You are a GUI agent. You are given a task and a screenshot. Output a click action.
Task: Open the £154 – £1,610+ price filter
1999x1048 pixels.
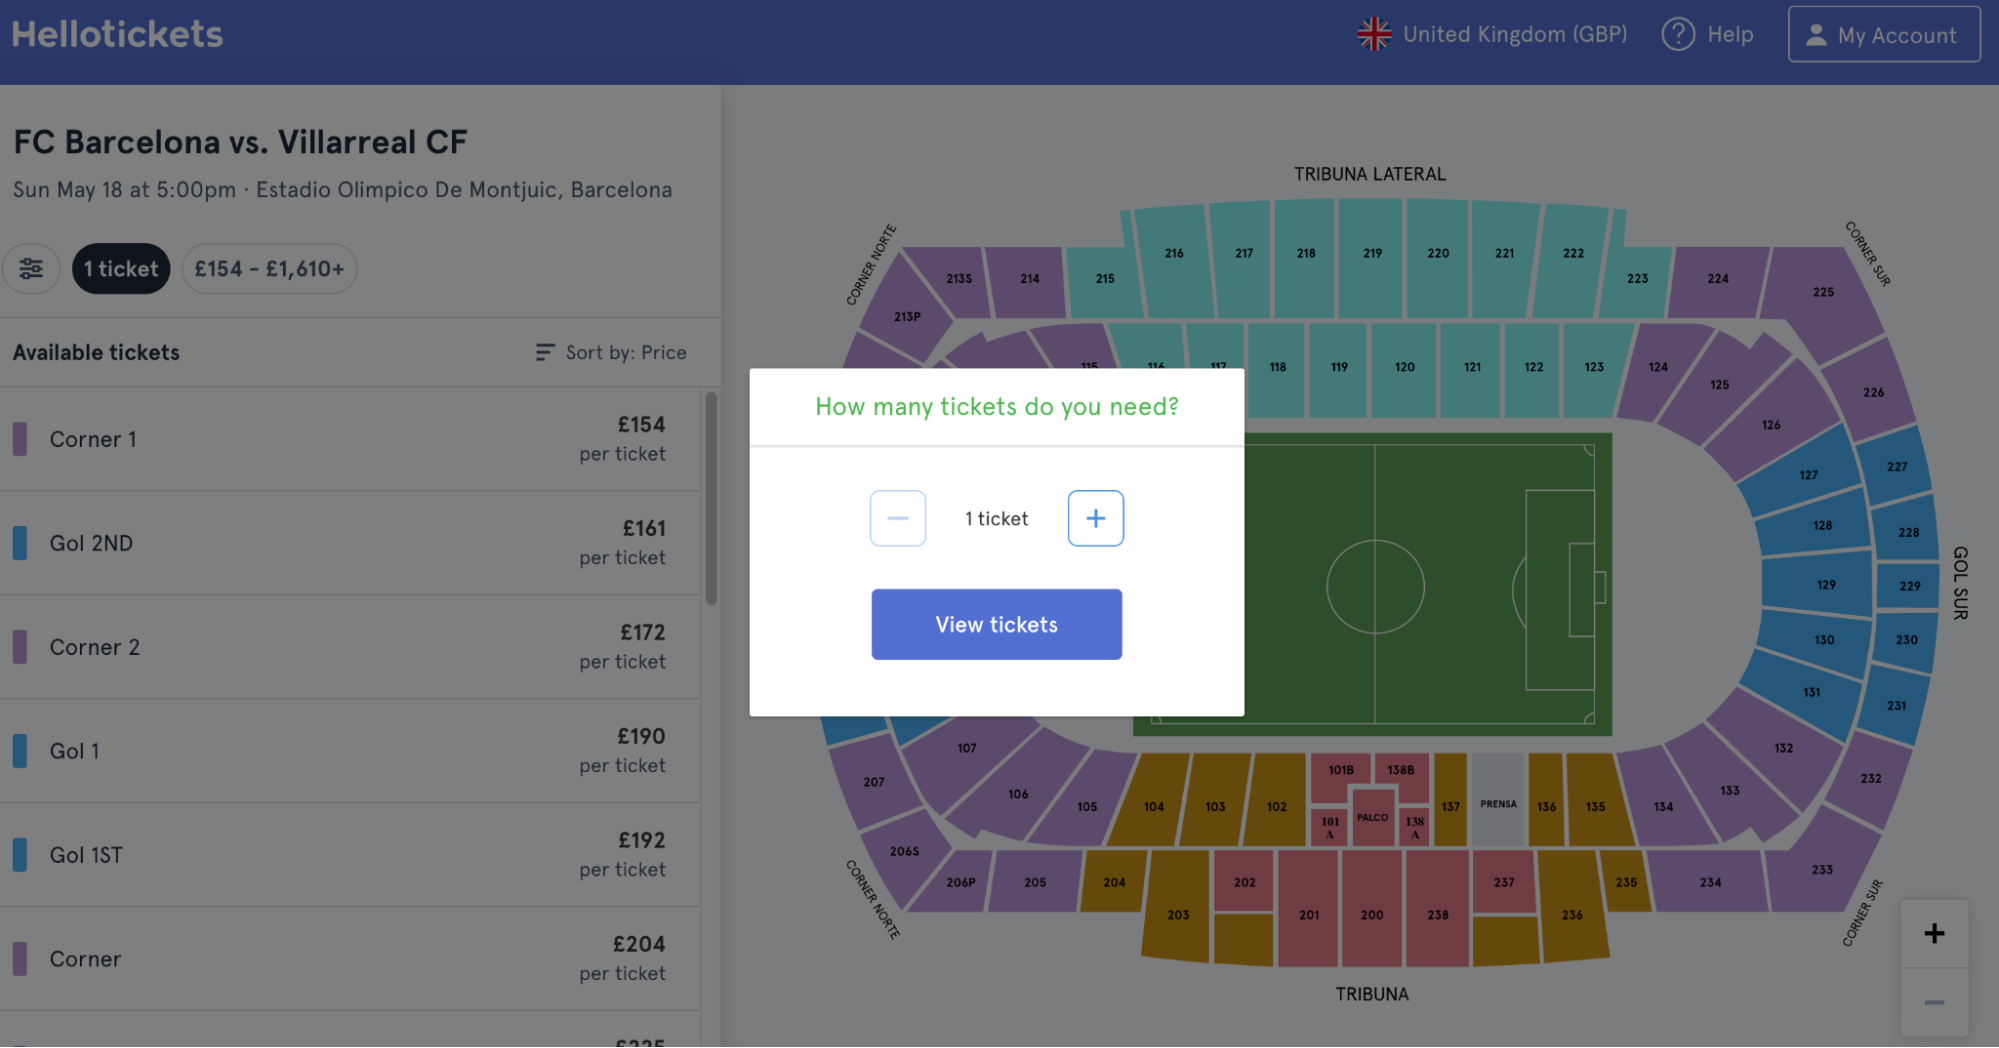click(269, 268)
